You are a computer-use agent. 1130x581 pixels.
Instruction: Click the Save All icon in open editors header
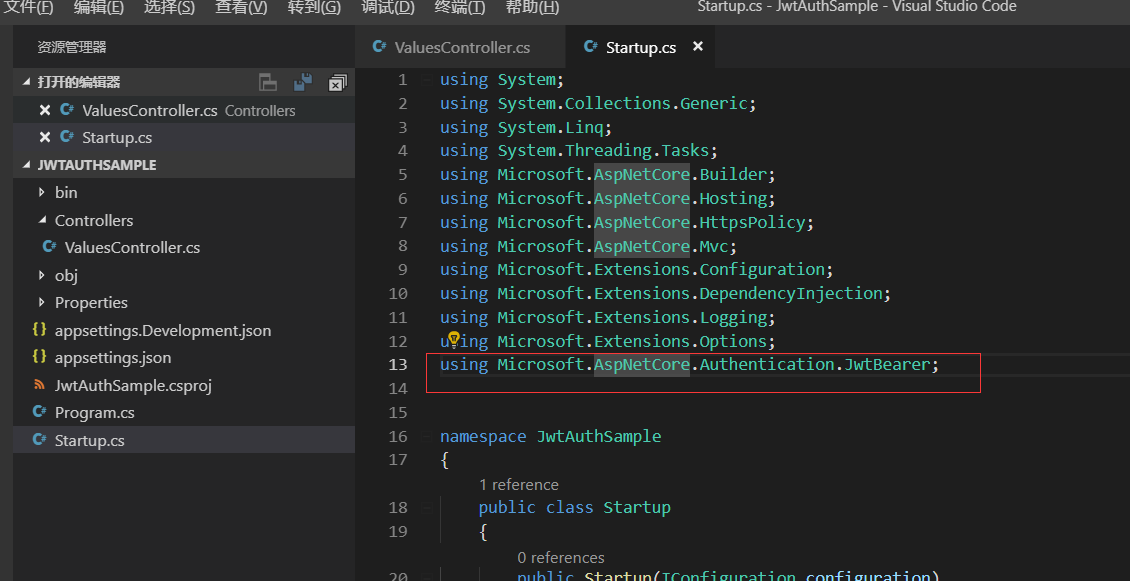pyautogui.click(x=303, y=82)
